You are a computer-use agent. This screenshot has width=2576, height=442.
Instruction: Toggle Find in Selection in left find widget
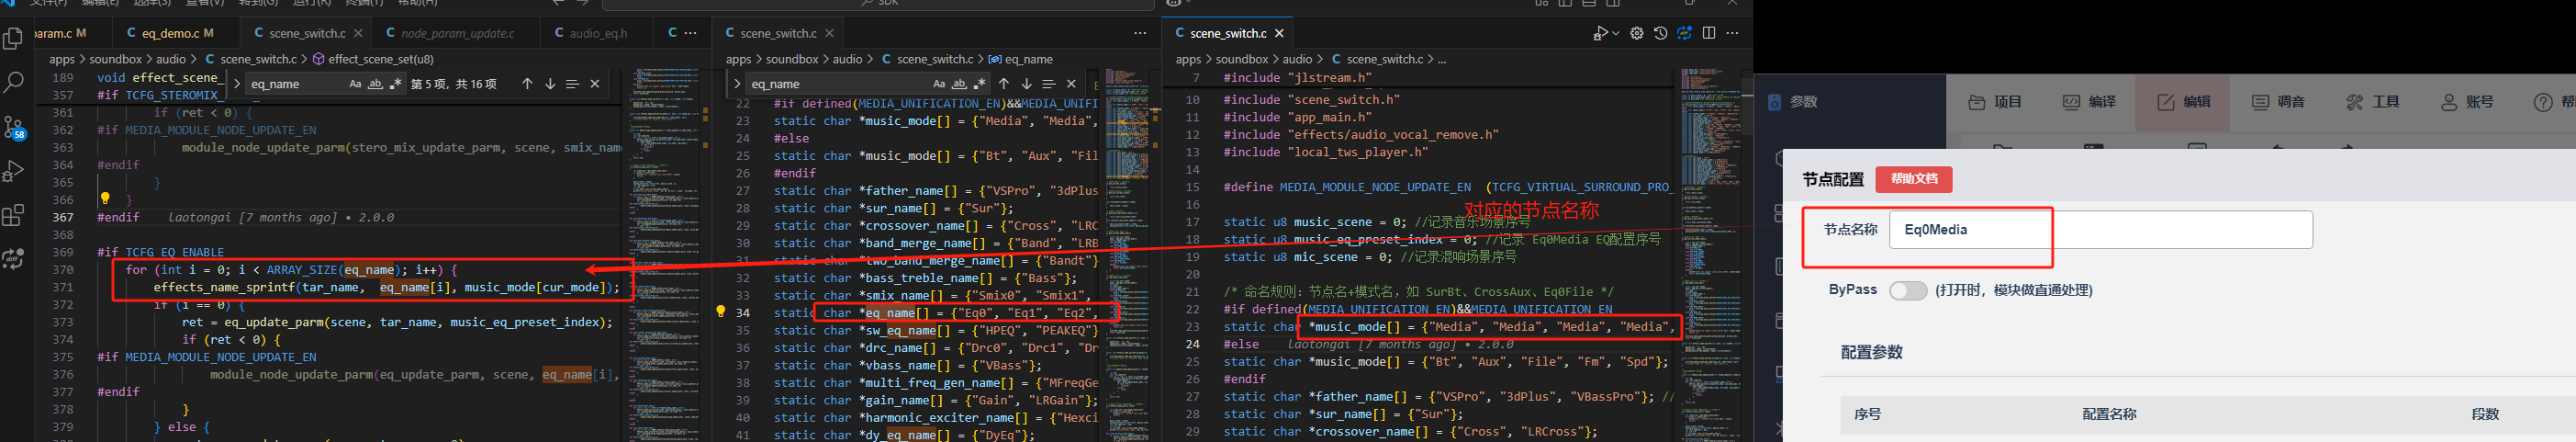572,84
